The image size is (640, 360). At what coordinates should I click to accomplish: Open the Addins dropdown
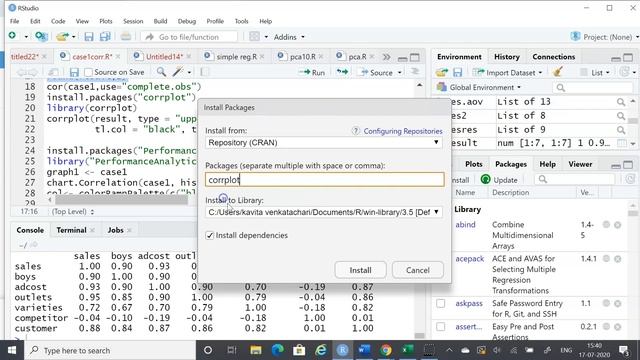pos(289,37)
